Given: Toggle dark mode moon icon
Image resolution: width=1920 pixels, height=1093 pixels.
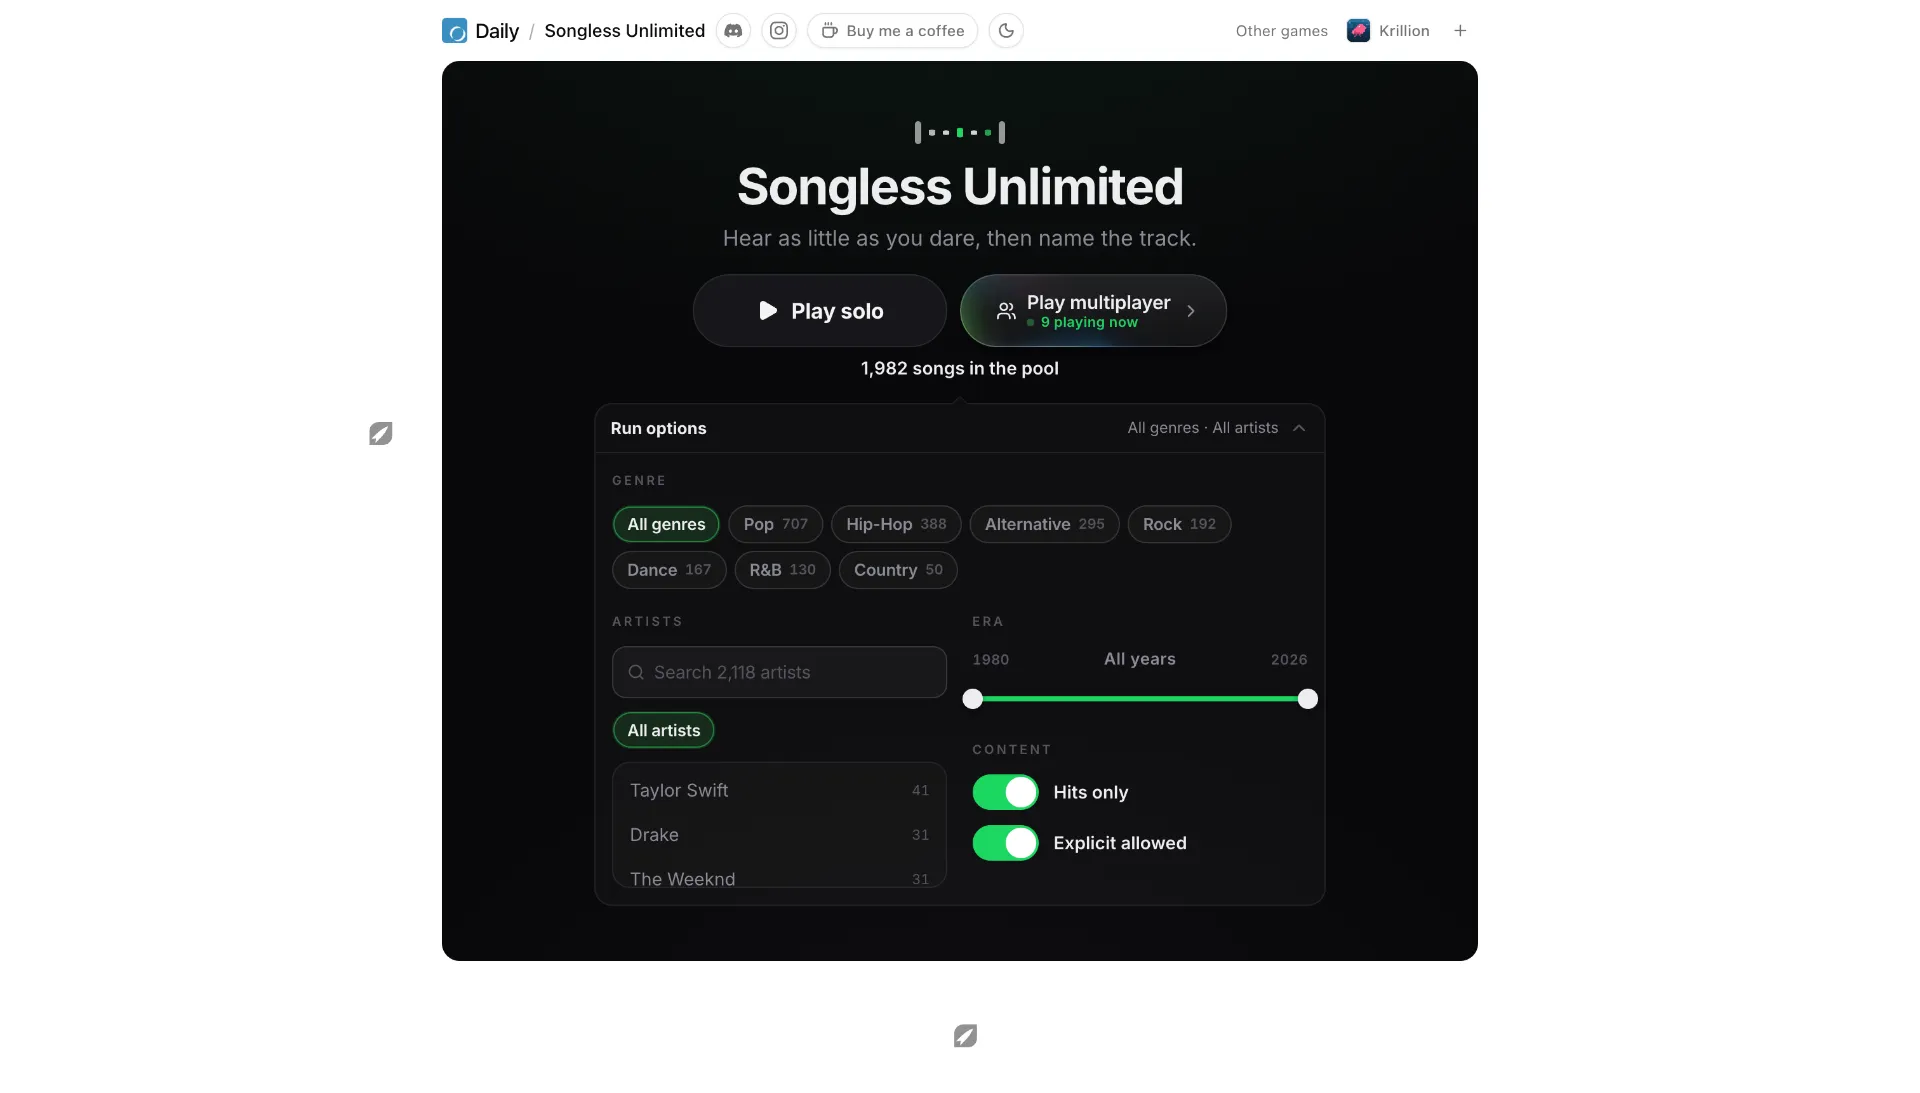Looking at the screenshot, I should pyautogui.click(x=1006, y=31).
